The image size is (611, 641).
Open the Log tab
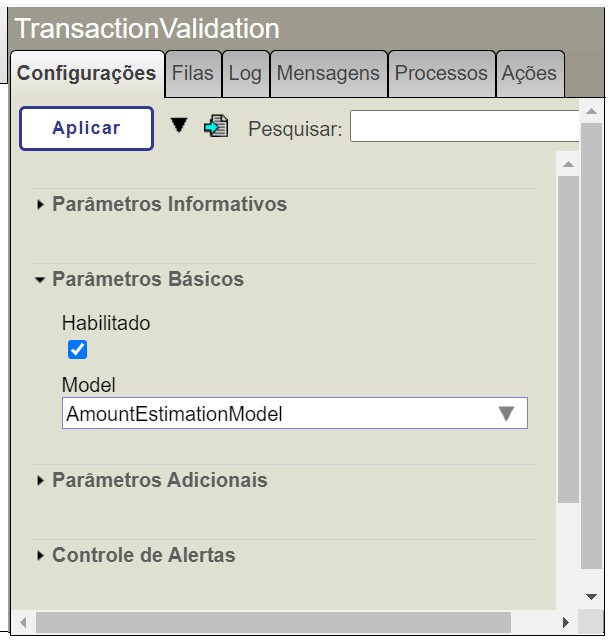tap(245, 73)
